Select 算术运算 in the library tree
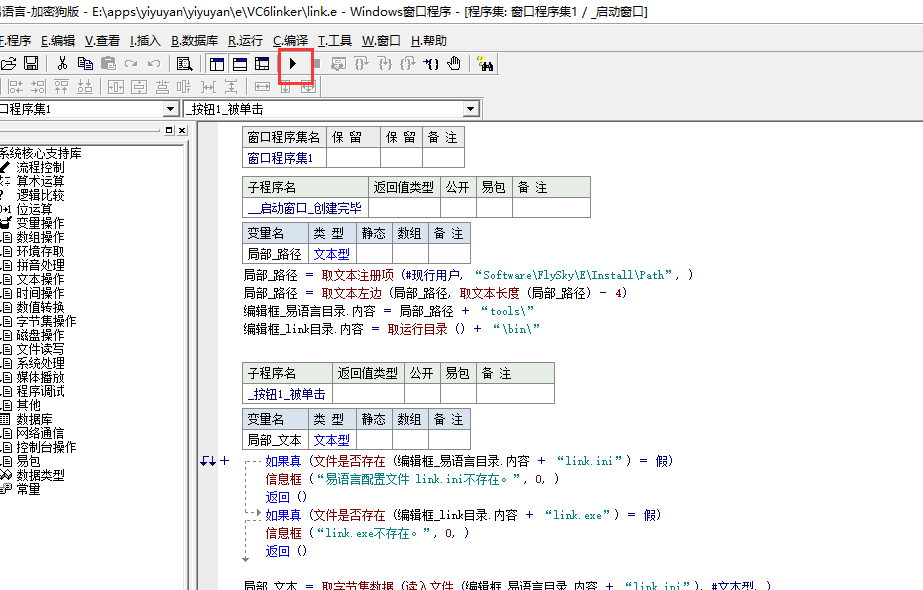This screenshot has width=923, height=590. coord(40,181)
